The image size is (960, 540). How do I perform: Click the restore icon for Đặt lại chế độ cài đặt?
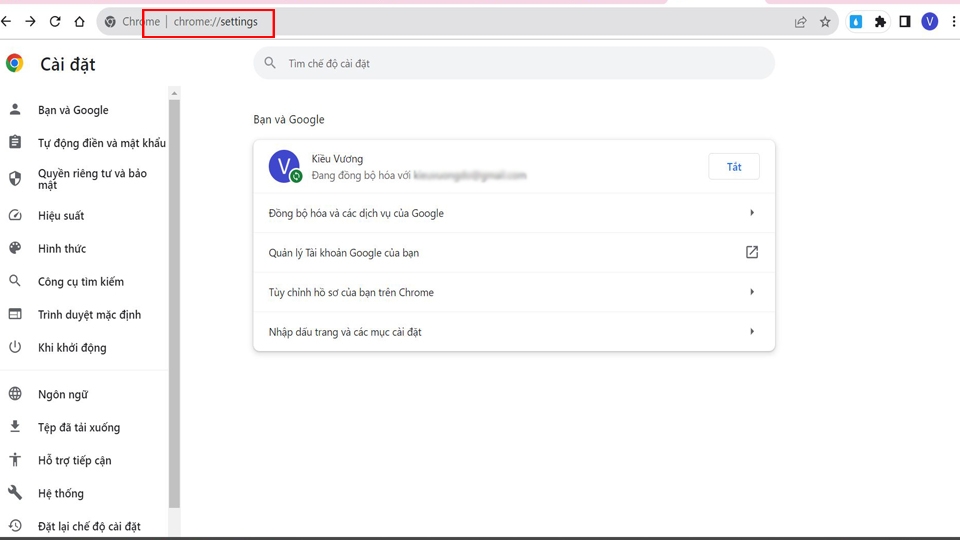click(x=15, y=525)
